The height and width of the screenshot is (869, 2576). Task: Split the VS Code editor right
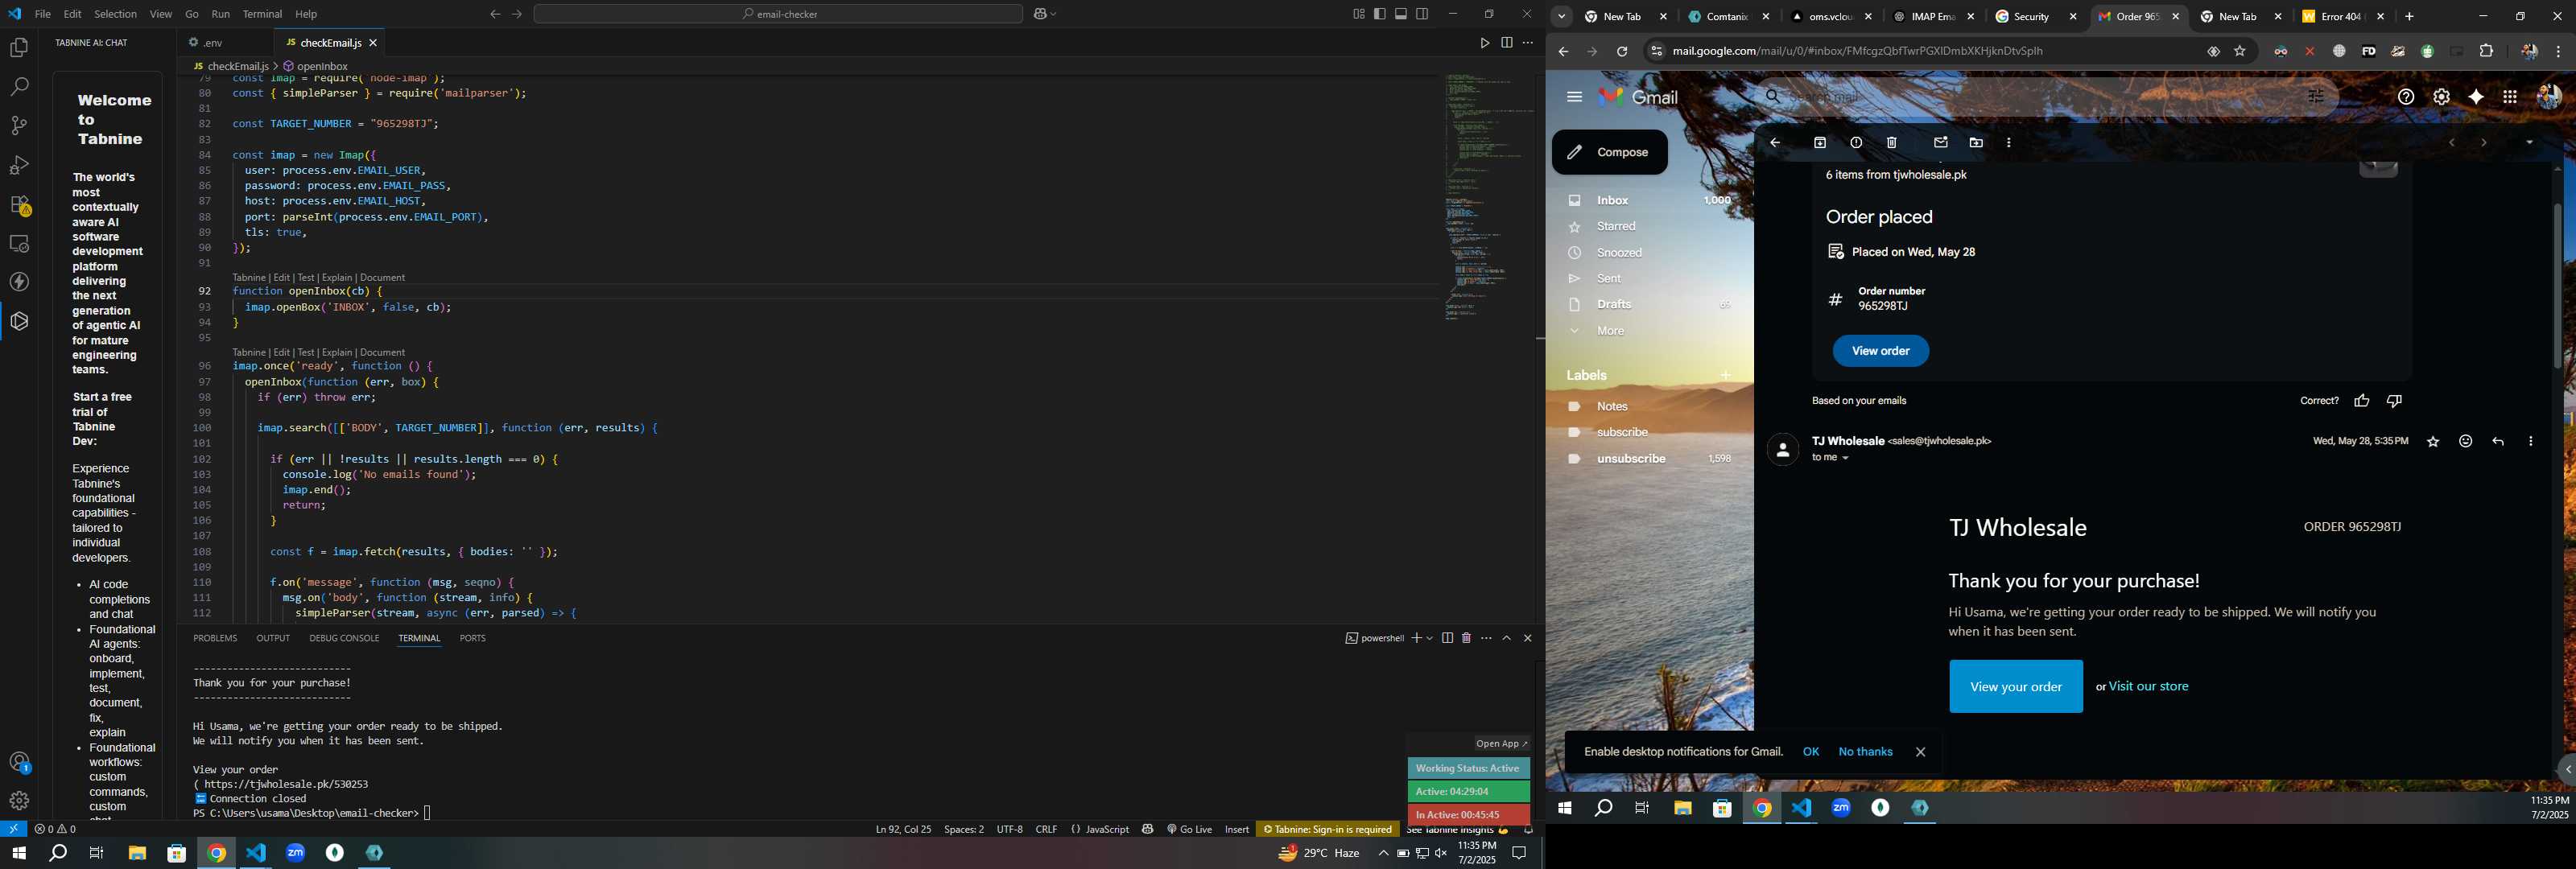(x=1506, y=43)
